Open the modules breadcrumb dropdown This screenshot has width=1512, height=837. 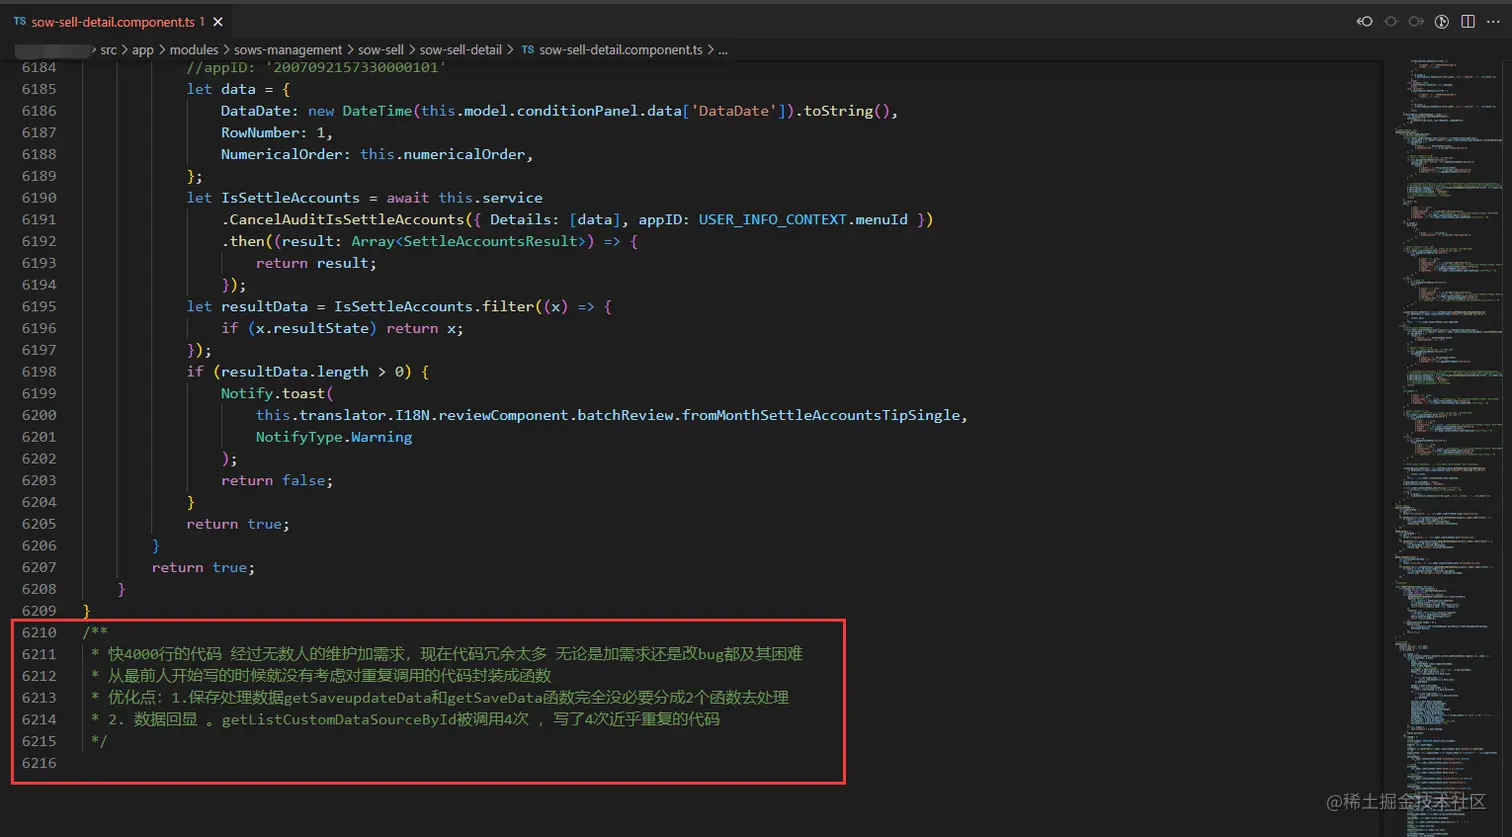(194, 49)
